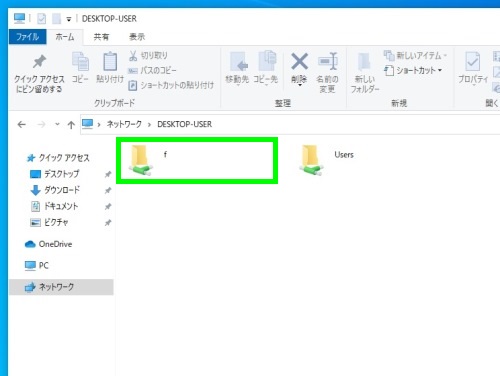Click the pin icon beside ドキュメント
The height and width of the screenshot is (376, 500).
coord(108,206)
